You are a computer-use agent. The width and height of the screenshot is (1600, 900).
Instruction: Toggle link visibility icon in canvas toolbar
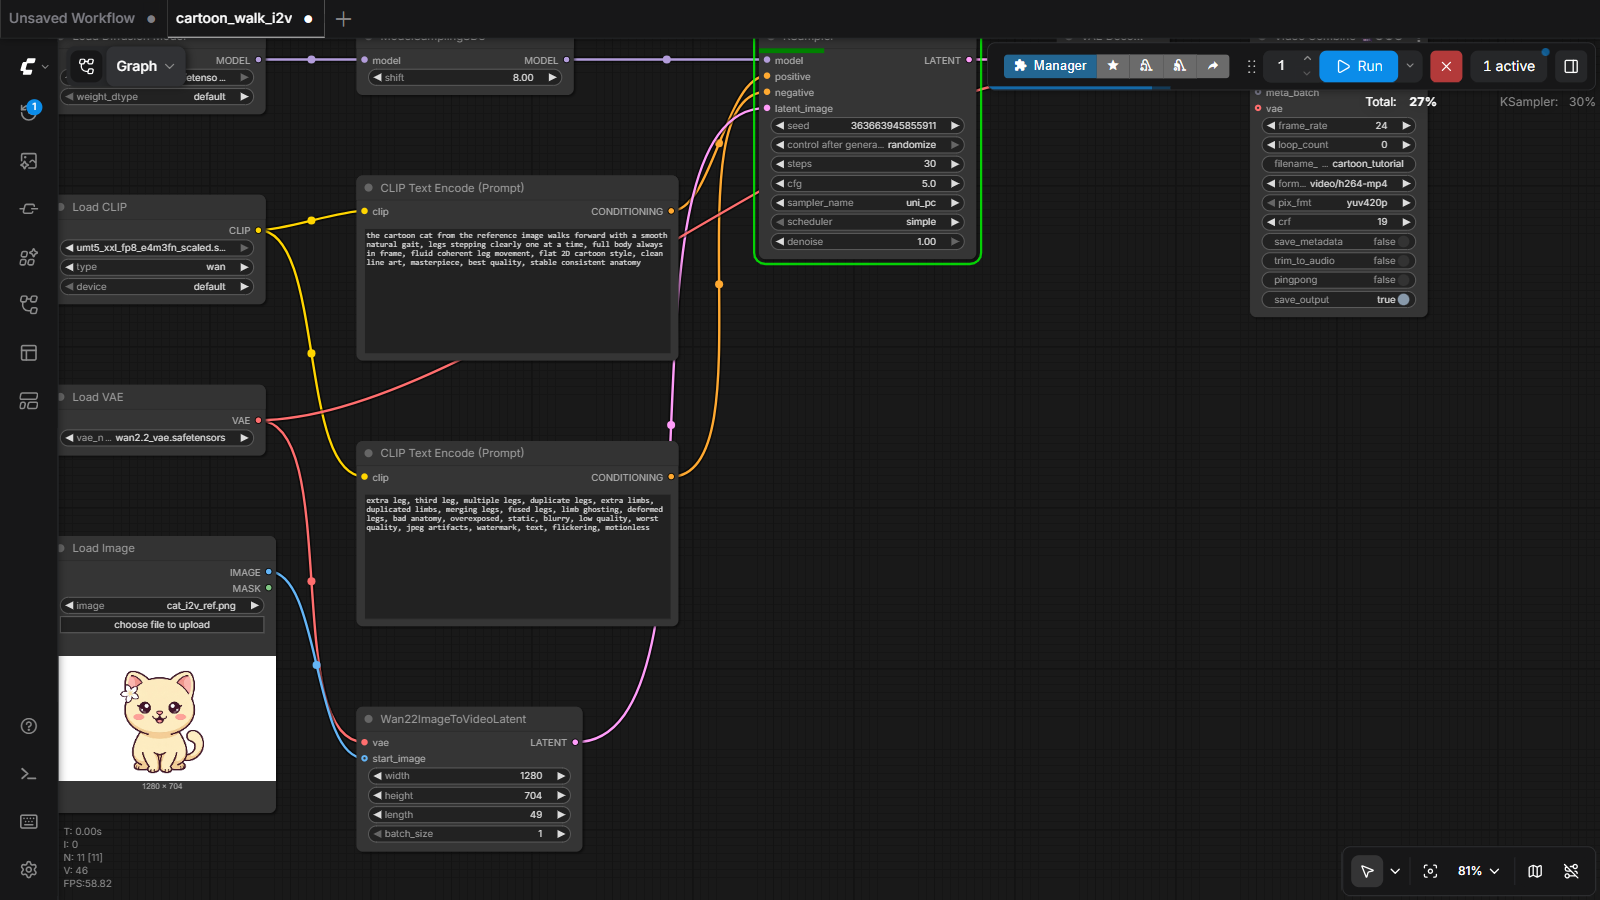click(x=1571, y=871)
